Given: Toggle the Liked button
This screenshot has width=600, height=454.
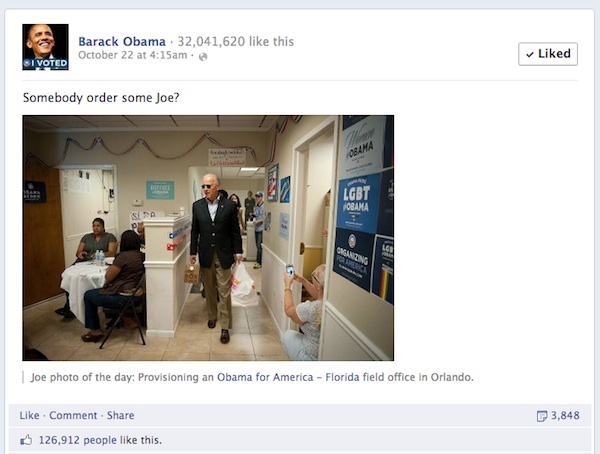Looking at the screenshot, I should coord(548,54).
